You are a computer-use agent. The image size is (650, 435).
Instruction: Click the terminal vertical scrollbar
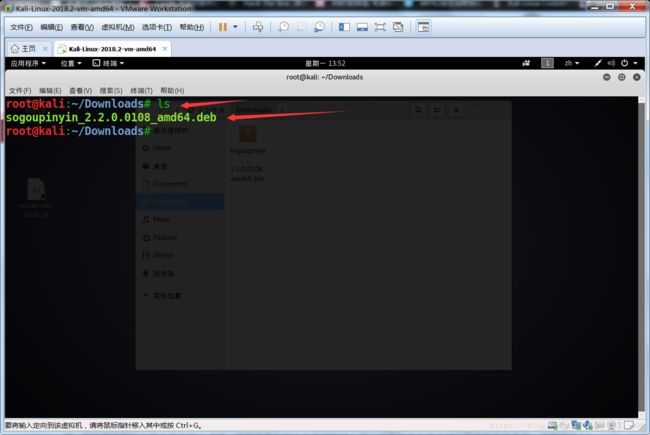[642, 257]
